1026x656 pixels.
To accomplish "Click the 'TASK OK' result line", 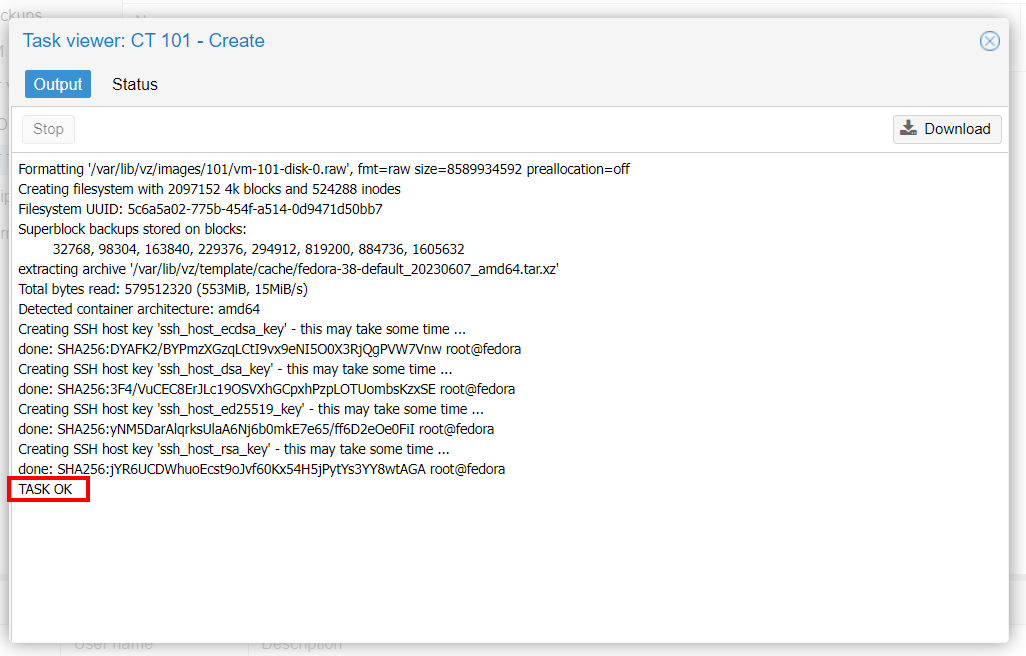I will tap(46, 489).
